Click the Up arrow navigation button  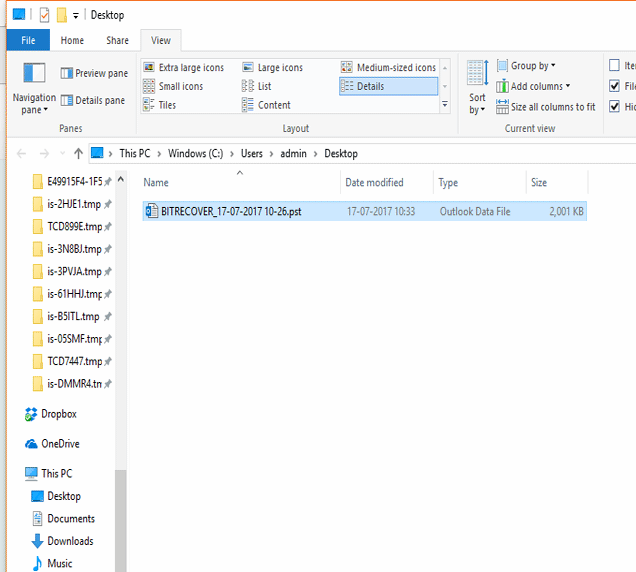pos(78,153)
